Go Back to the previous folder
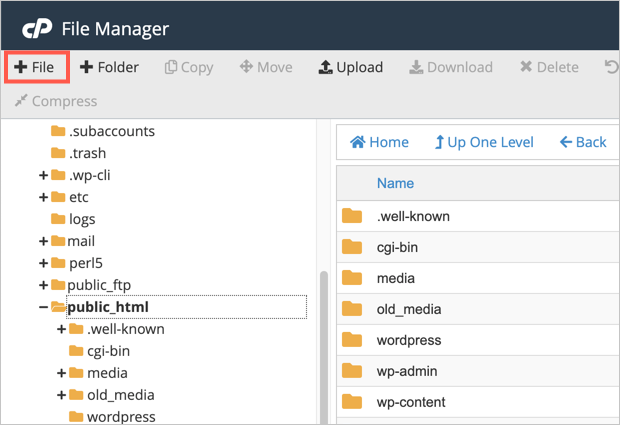Image resolution: width=620 pixels, height=425 pixels. click(x=583, y=142)
